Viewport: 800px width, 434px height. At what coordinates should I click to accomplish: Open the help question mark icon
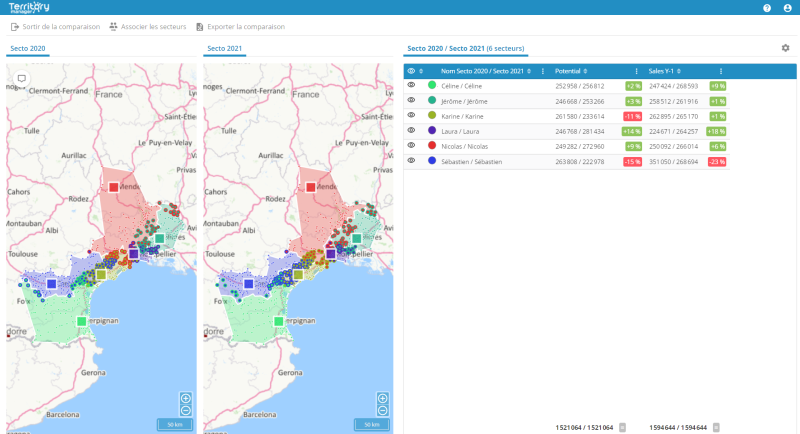[767, 8]
